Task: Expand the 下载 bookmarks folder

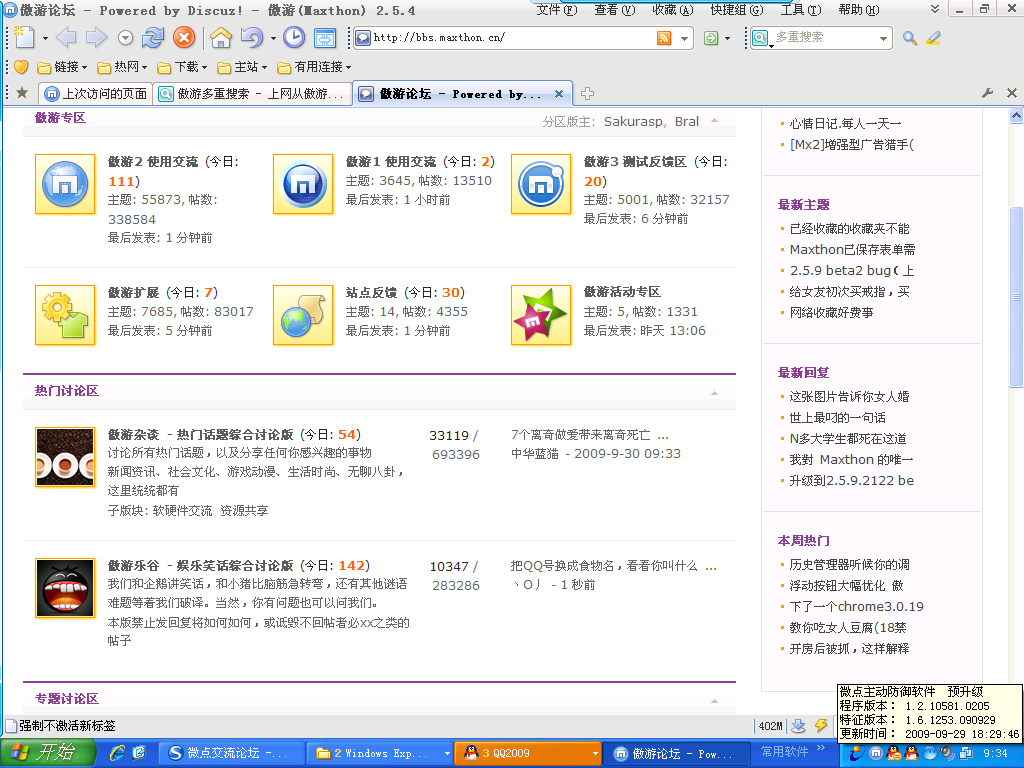Action: 182,67
